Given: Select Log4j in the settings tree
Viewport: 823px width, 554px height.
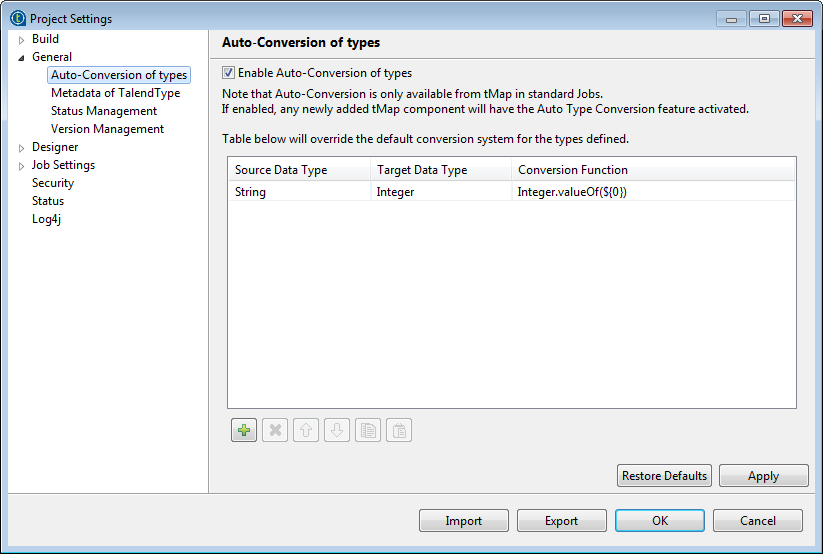Looking at the screenshot, I should click(x=47, y=219).
